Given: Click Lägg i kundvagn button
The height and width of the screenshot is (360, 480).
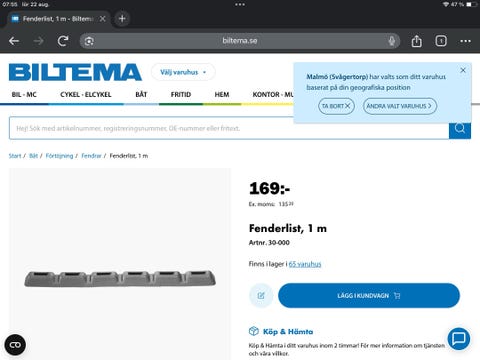Looking at the screenshot, I should (369, 295).
